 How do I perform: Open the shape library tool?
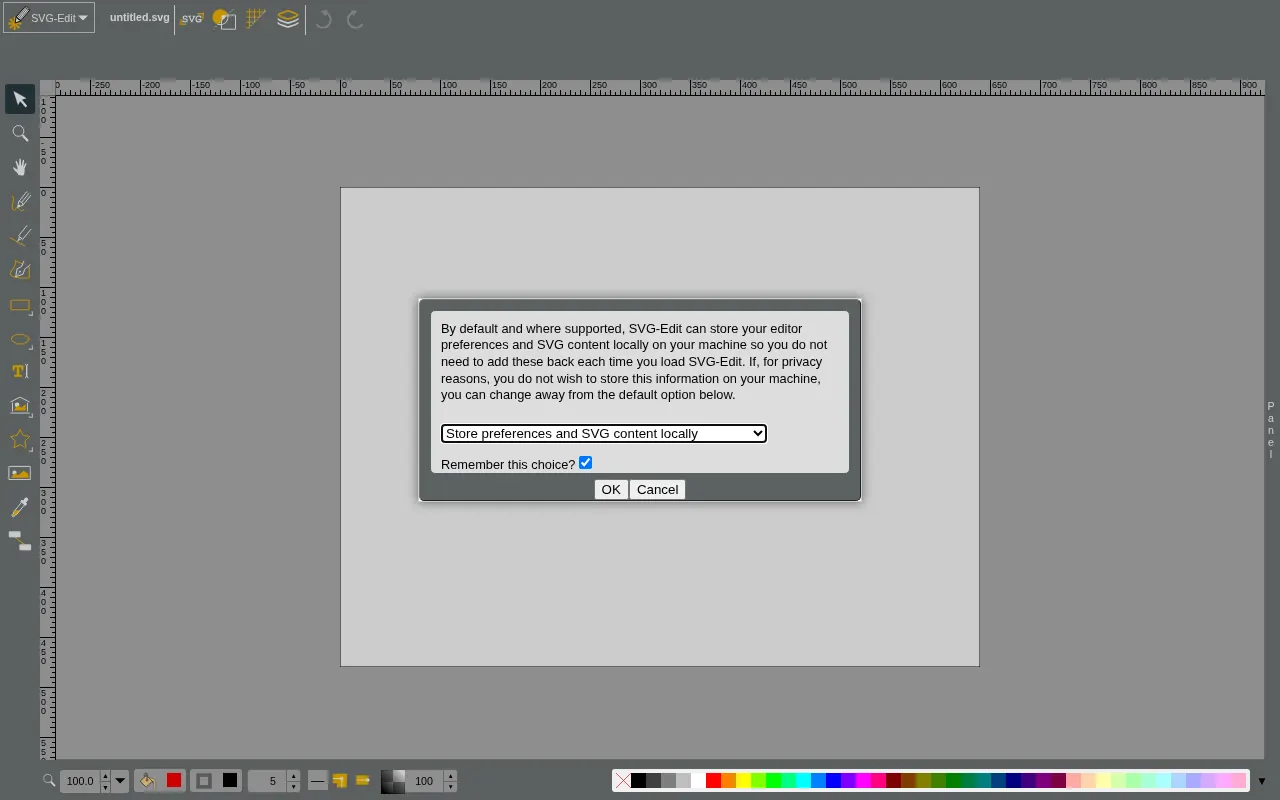click(20, 405)
